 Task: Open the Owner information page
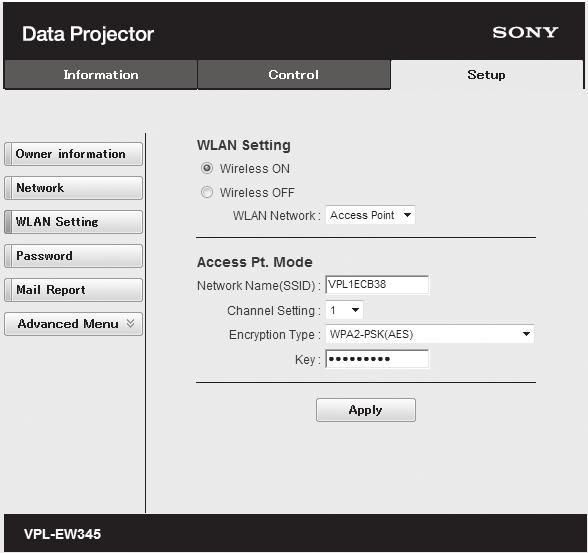(x=74, y=154)
